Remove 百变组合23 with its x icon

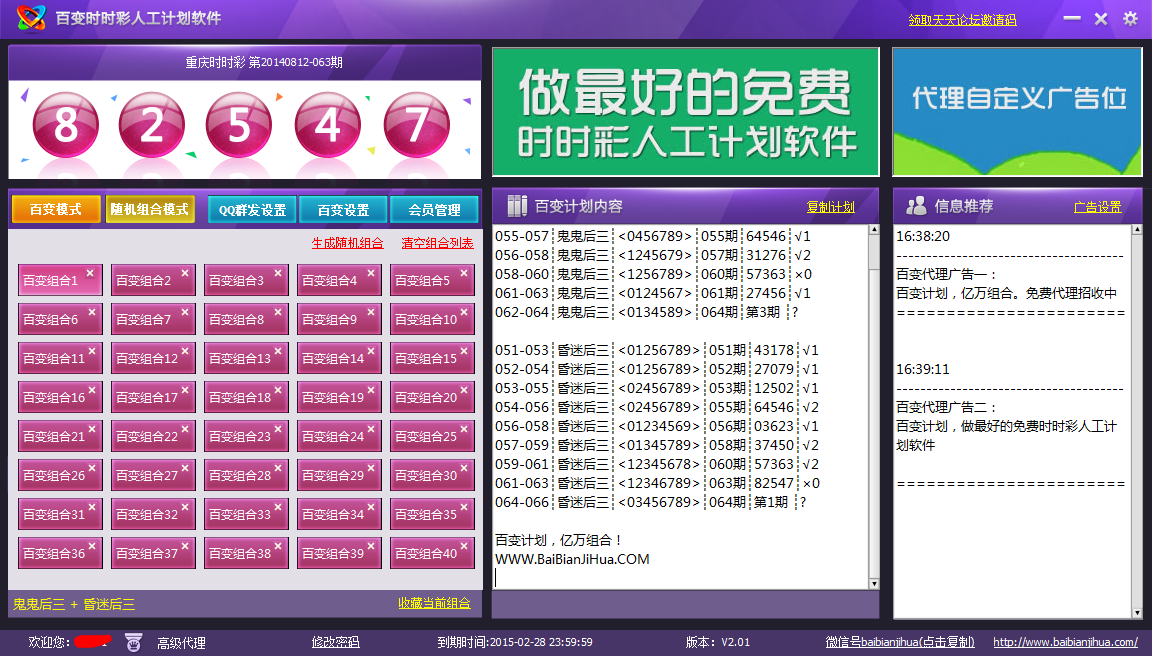278,429
